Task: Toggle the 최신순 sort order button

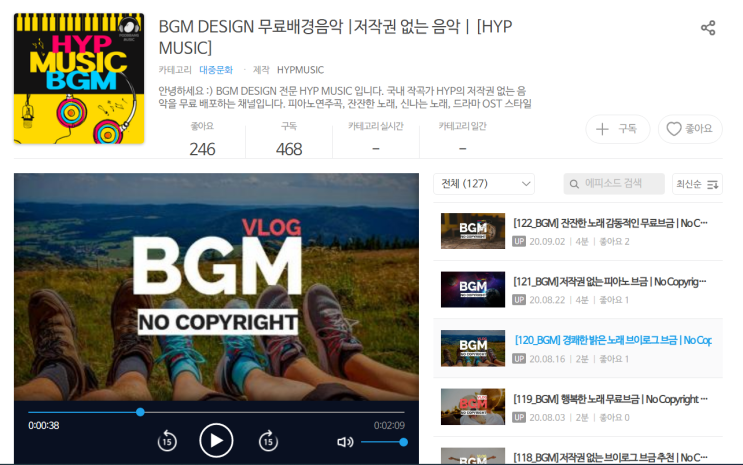Action: tap(697, 184)
